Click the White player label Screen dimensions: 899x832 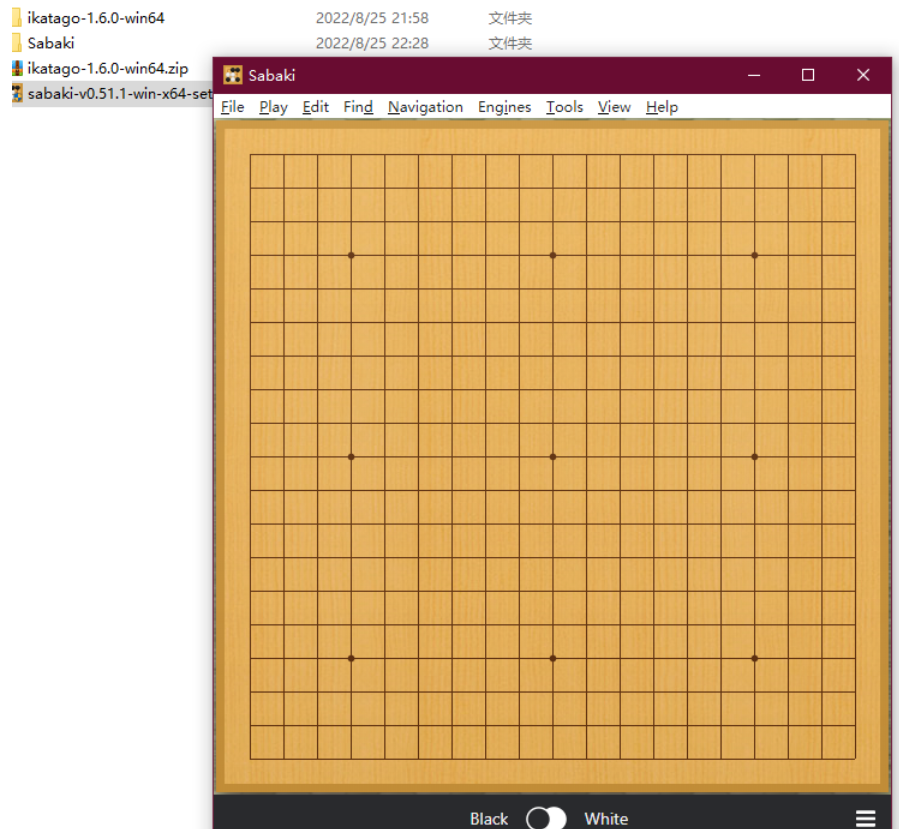click(606, 819)
